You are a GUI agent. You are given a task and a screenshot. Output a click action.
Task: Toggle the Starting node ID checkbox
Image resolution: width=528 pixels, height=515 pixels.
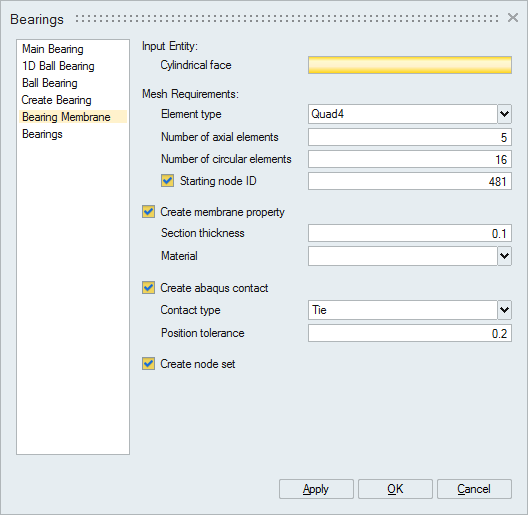[167, 181]
